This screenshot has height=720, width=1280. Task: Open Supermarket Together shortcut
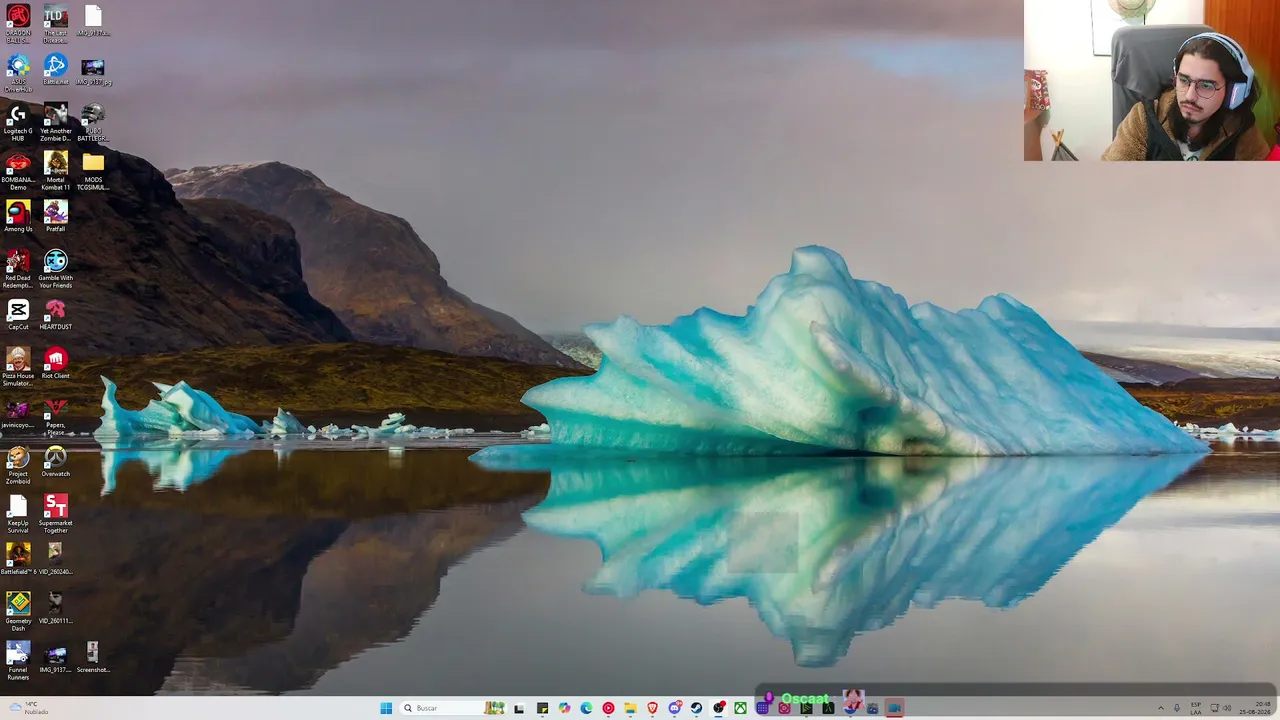[55, 514]
